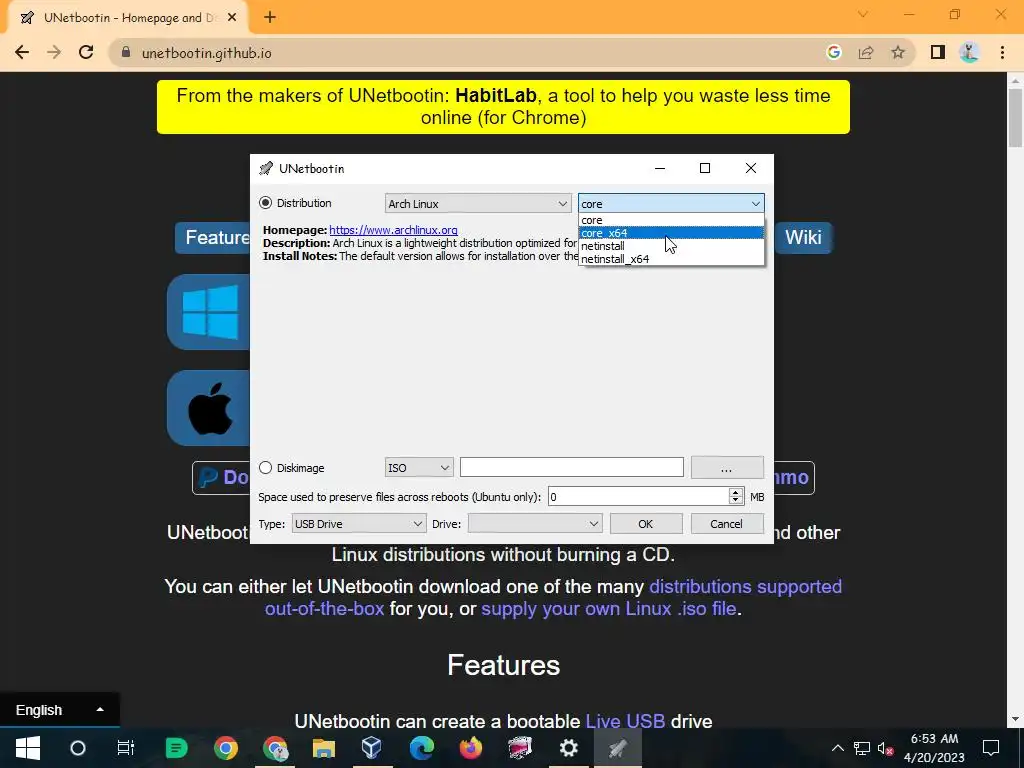Click the Live USB link
This screenshot has height=768, width=1024.
click(625, 721)
